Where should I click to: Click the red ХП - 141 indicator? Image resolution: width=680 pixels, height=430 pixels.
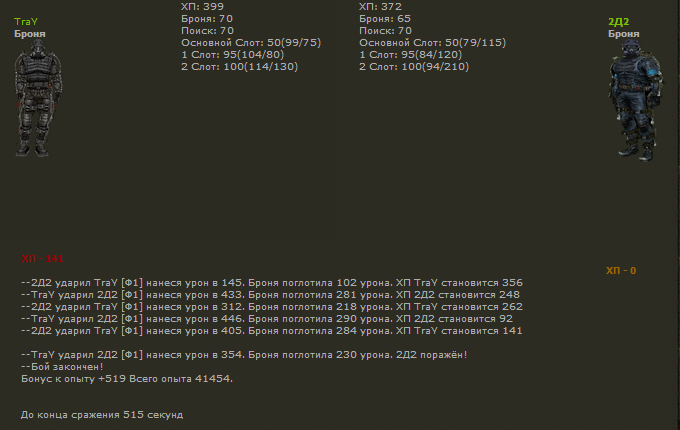point(41,259)
